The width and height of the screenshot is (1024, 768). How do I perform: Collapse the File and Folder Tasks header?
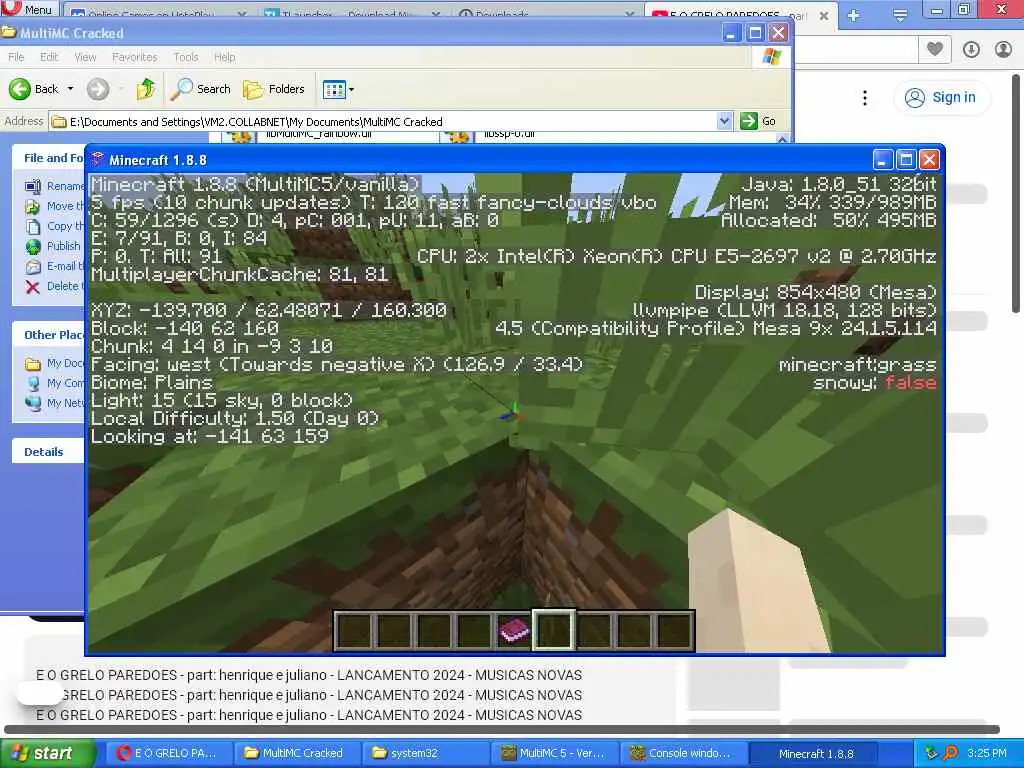(x=48, y=157)
